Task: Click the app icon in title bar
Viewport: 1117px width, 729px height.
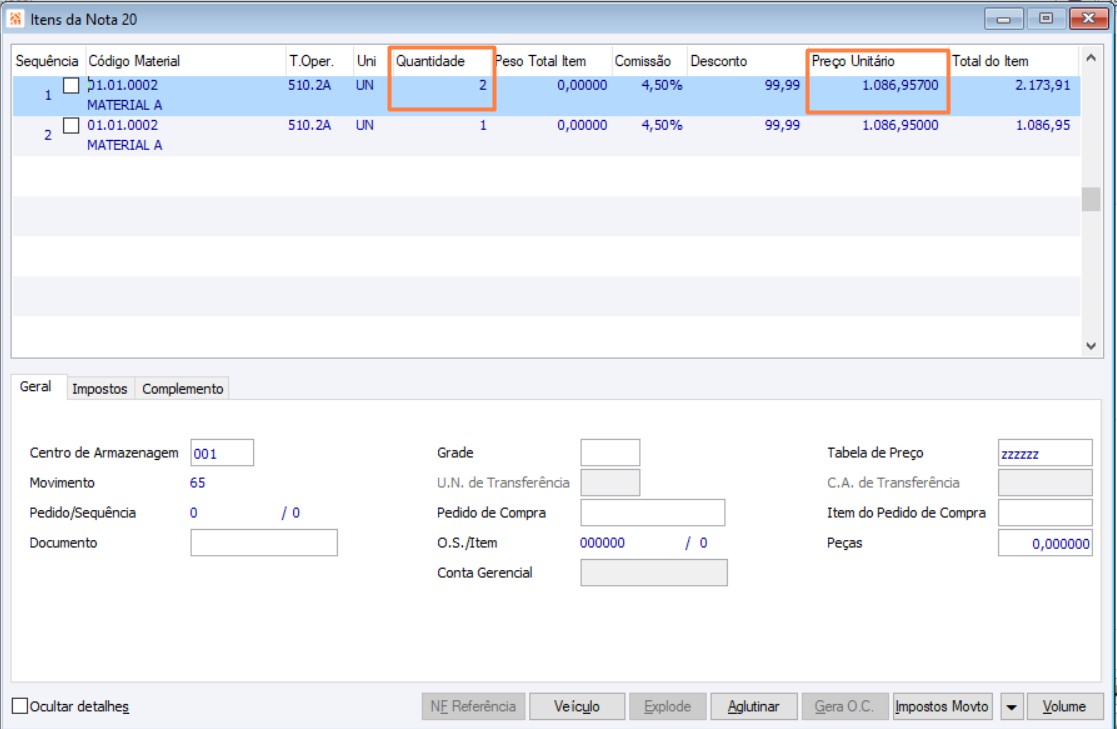Action: pos(15,19)
